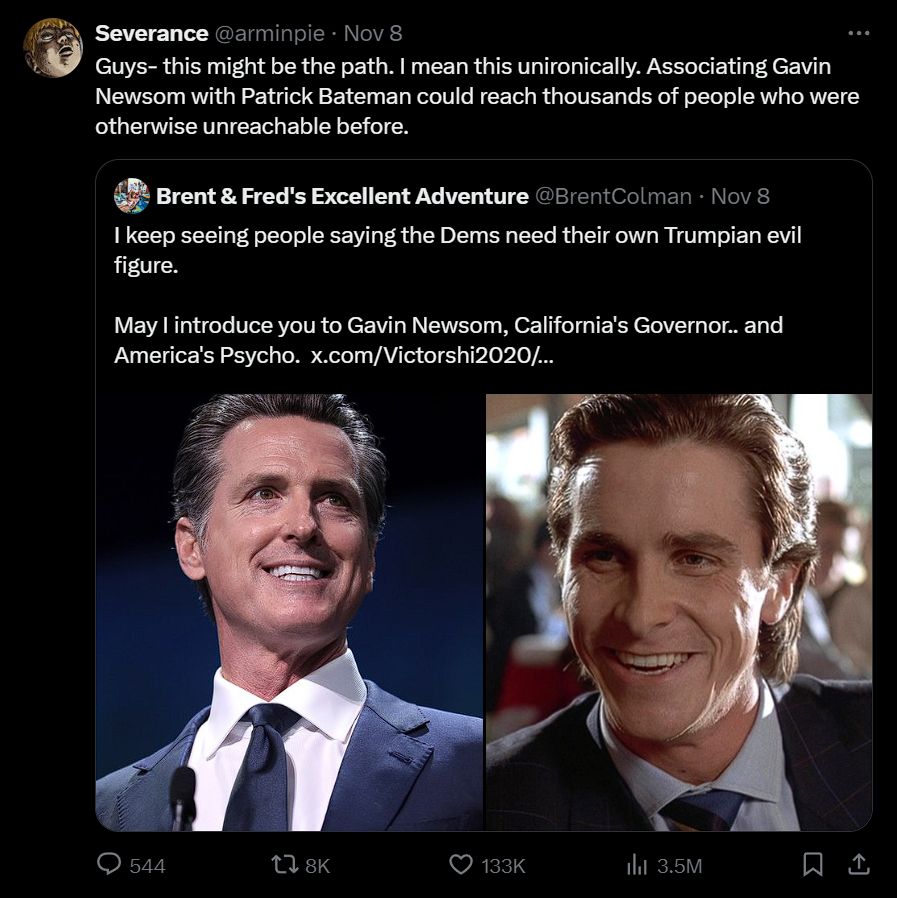Share the post via the upload-arrow icon

pyautogui.click(x=858, y=865)
